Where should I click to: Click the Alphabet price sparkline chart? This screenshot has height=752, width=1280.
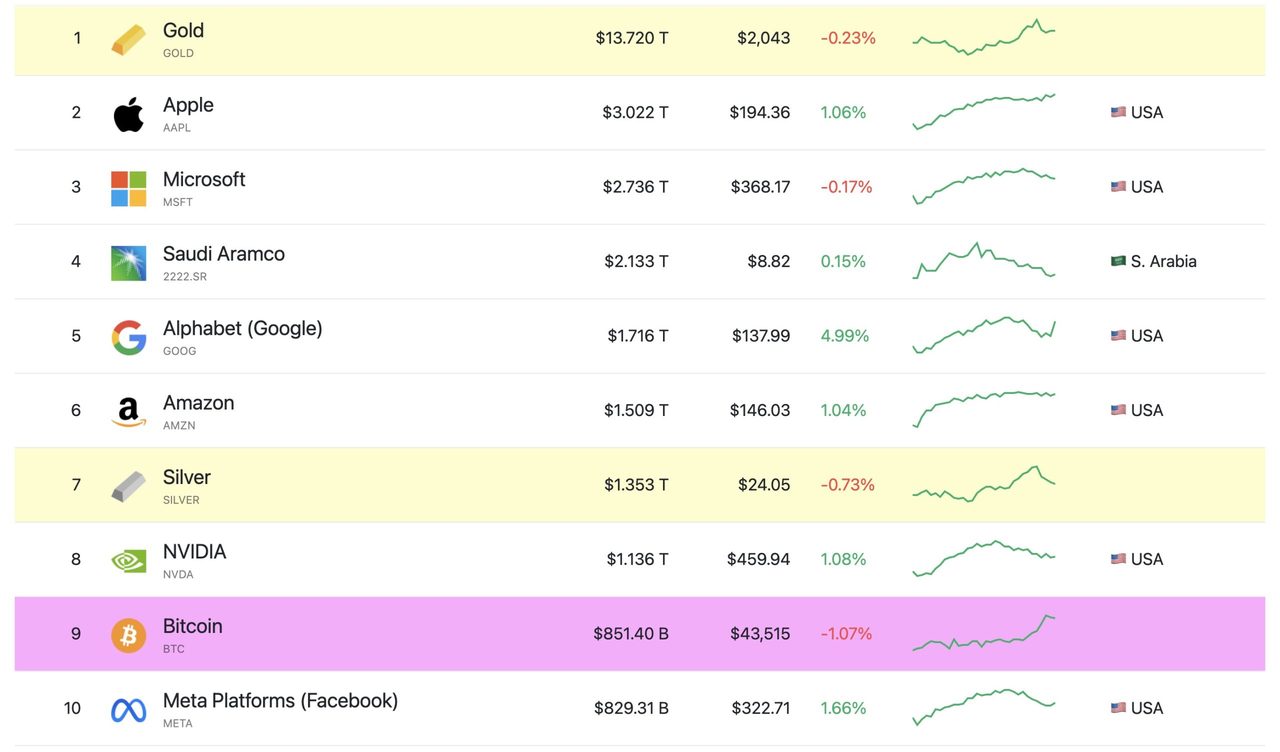(984, 335)
